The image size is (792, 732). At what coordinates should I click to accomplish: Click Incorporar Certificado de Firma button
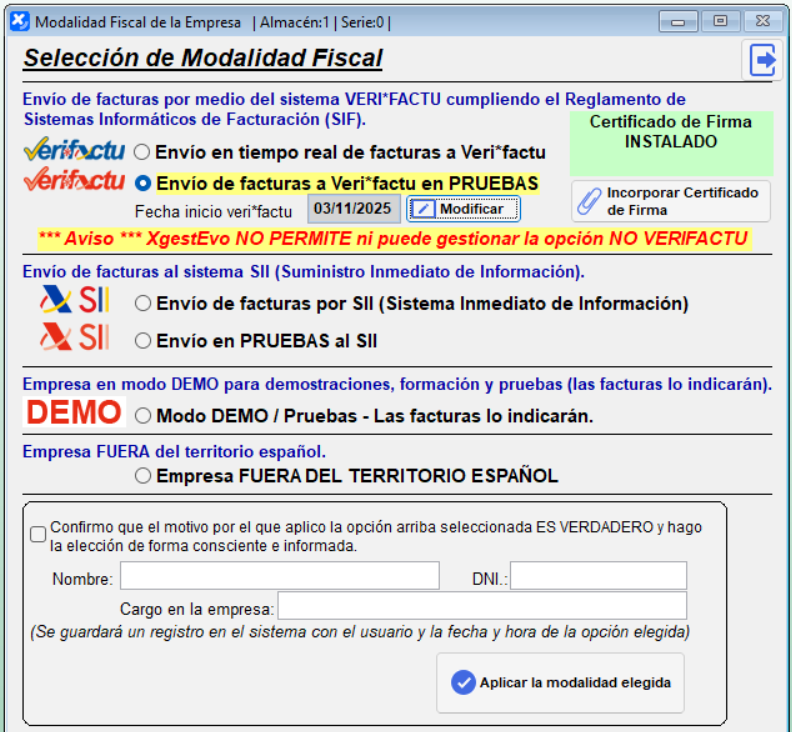tap(671, 202)
